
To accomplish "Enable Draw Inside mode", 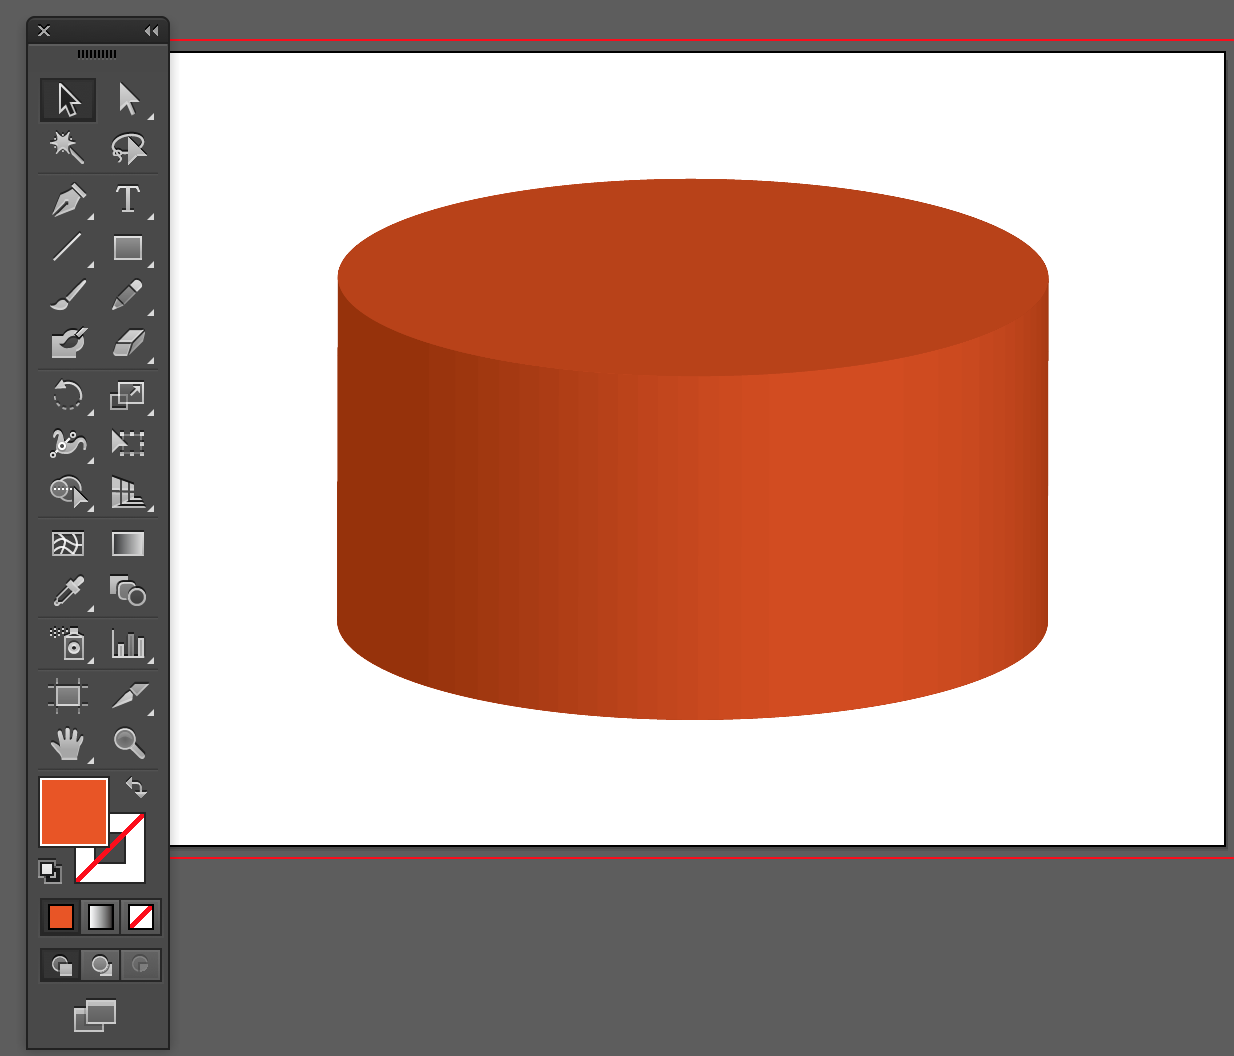I will tap(141, 965).
